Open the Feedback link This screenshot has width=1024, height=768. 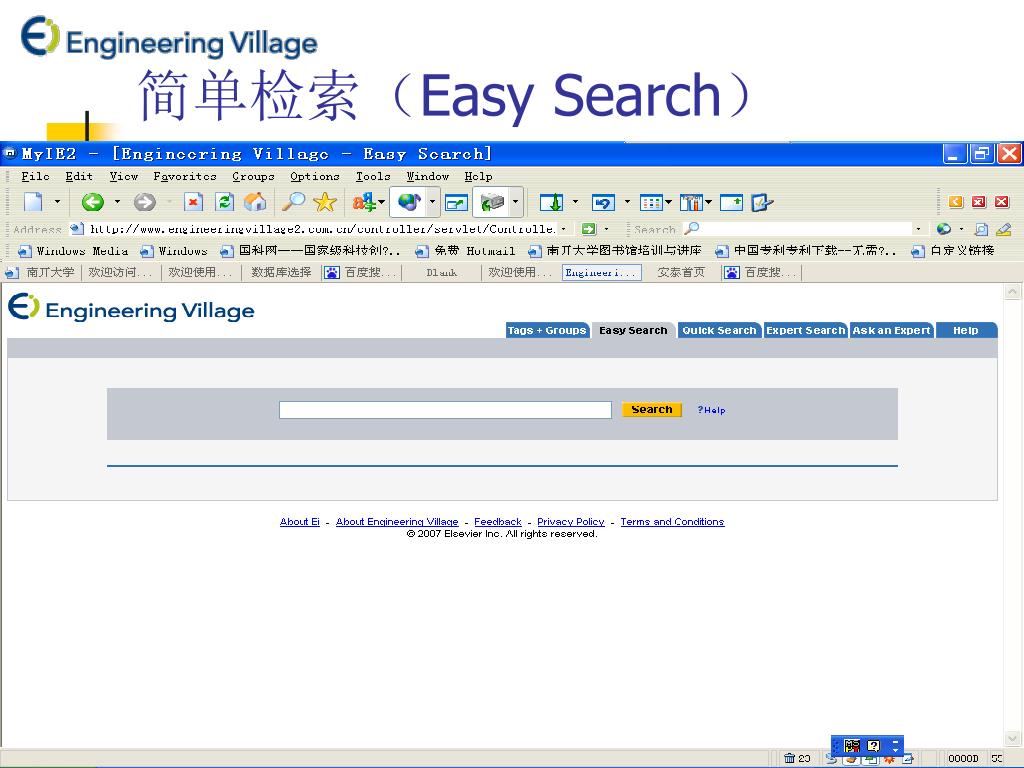tap(498, 522)
